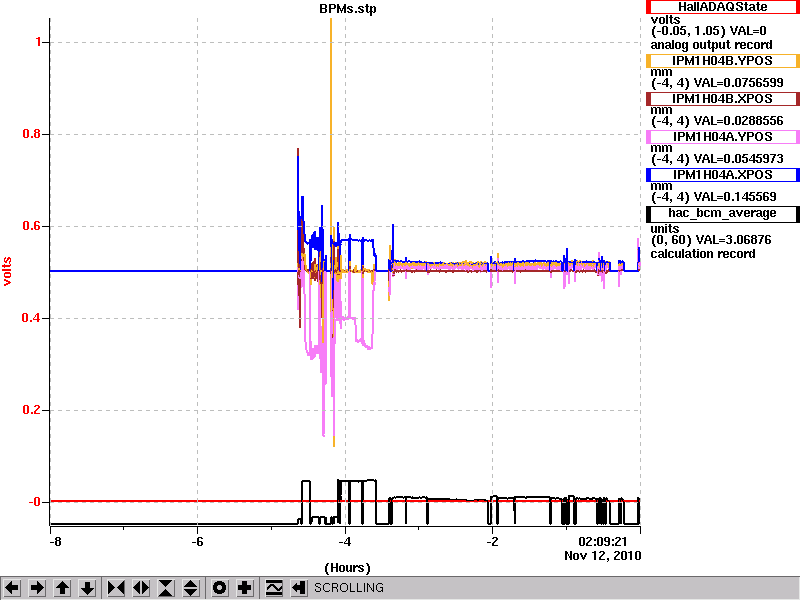Click the horizontal zoom-out (outward triangles) button
The height and width of the screenshot is (600, 800).
141,588
